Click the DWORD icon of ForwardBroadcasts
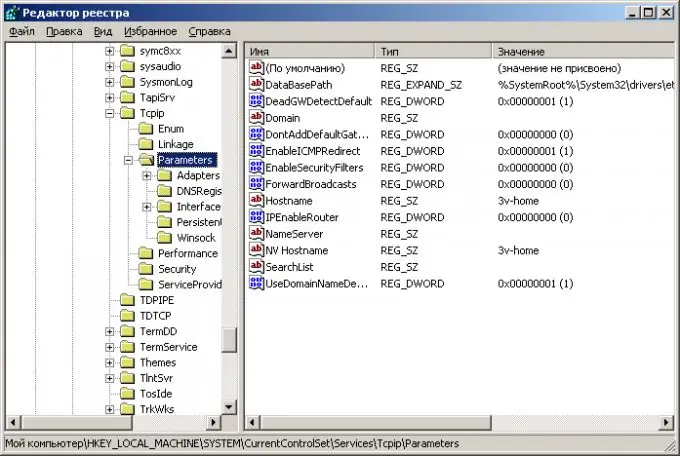 [256, 184]
